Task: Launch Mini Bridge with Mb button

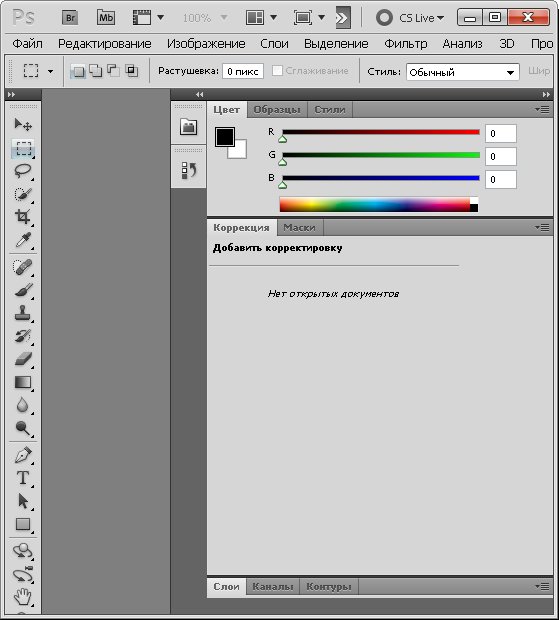Action: (106, 18)
